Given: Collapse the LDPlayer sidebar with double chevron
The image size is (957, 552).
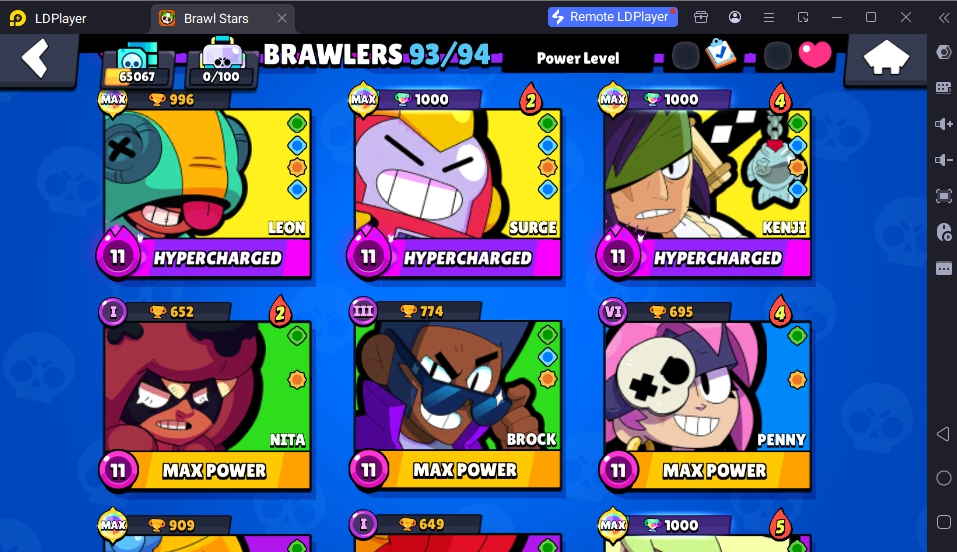Looking at the screenshot, I should click(x=943, y=18).
